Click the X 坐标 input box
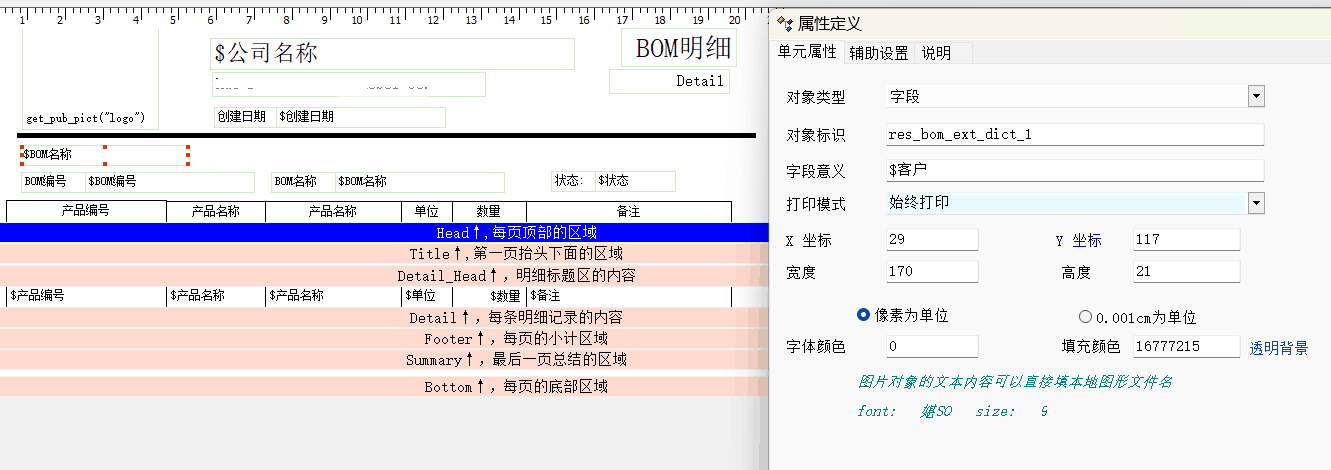 tap(931, 240)
